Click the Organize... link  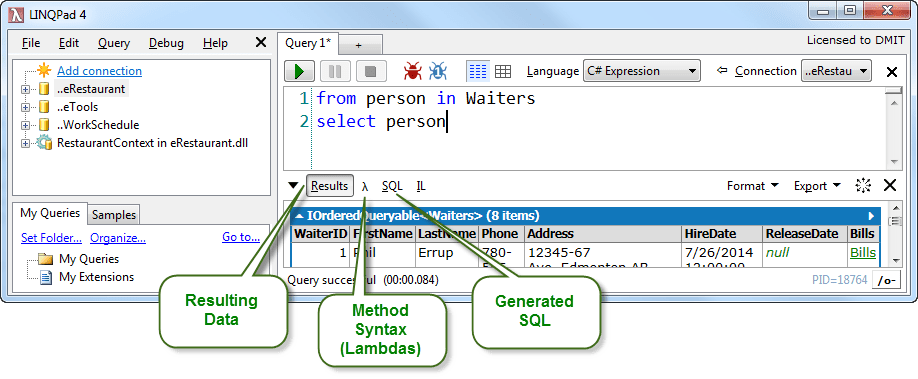click(x=118, y=238)
